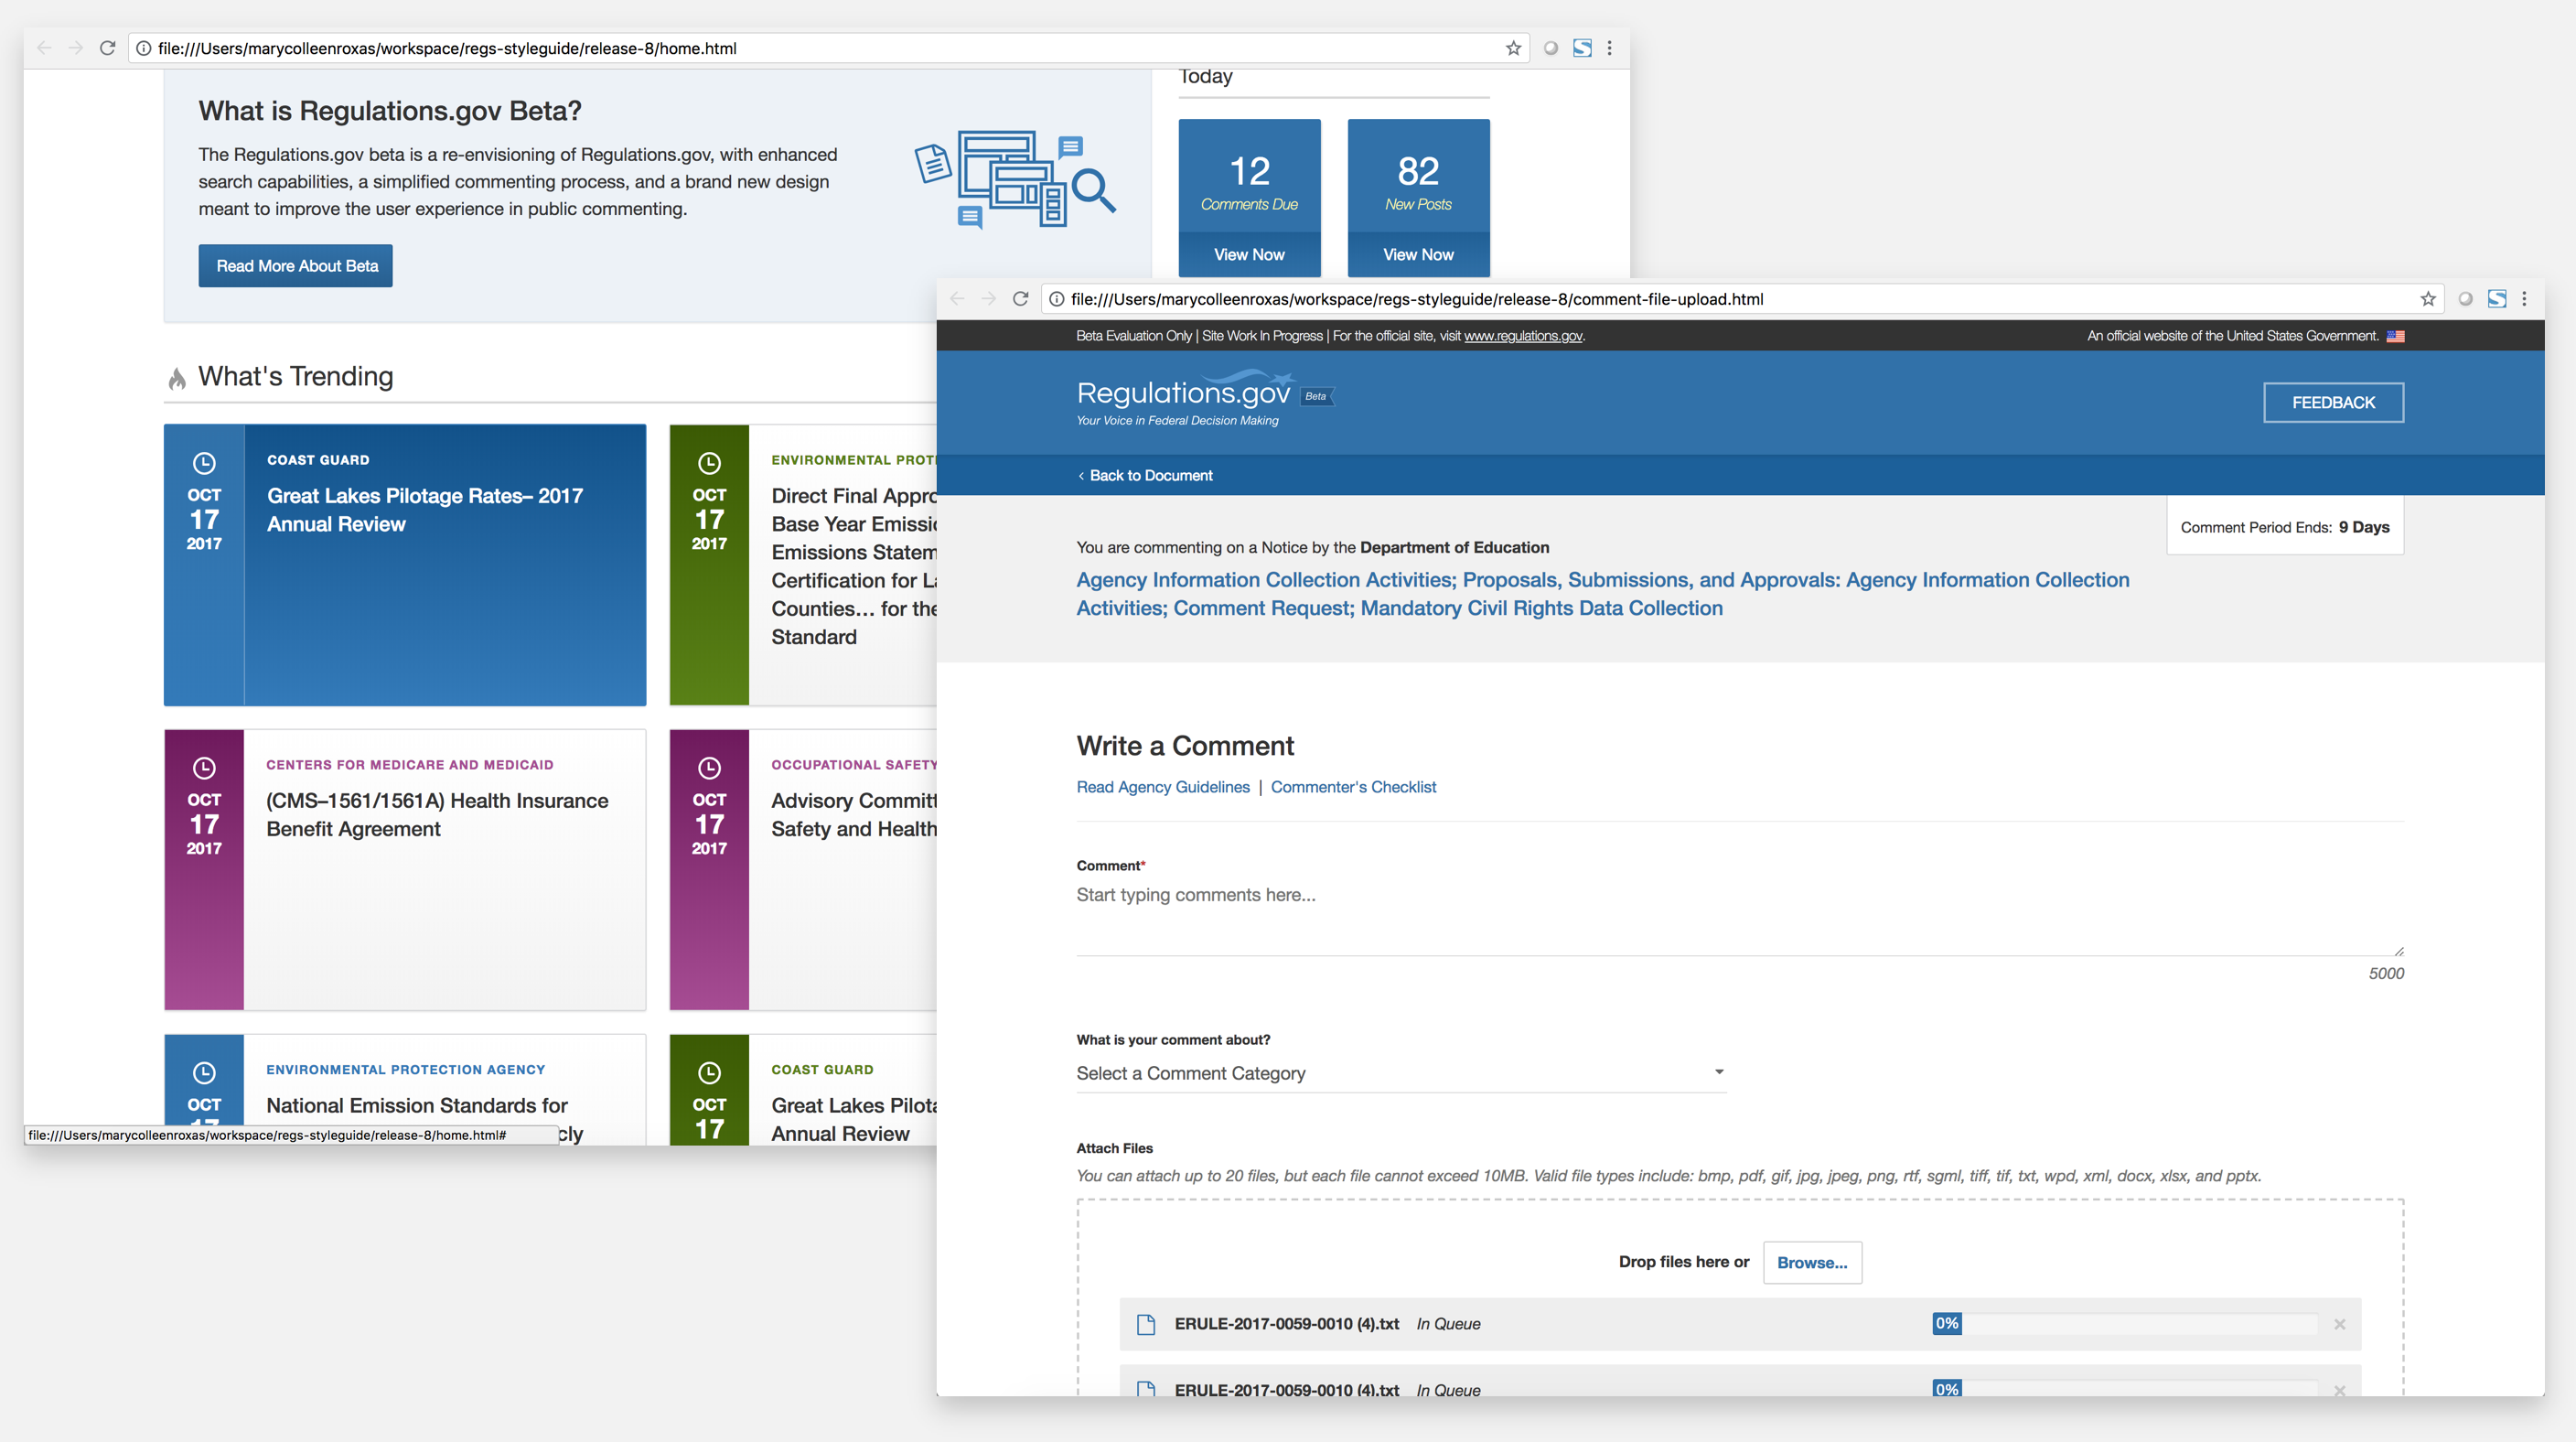Click the Browse... button to attach files
The height and width of the screenshot is (1442, 2576).
1812,1262
